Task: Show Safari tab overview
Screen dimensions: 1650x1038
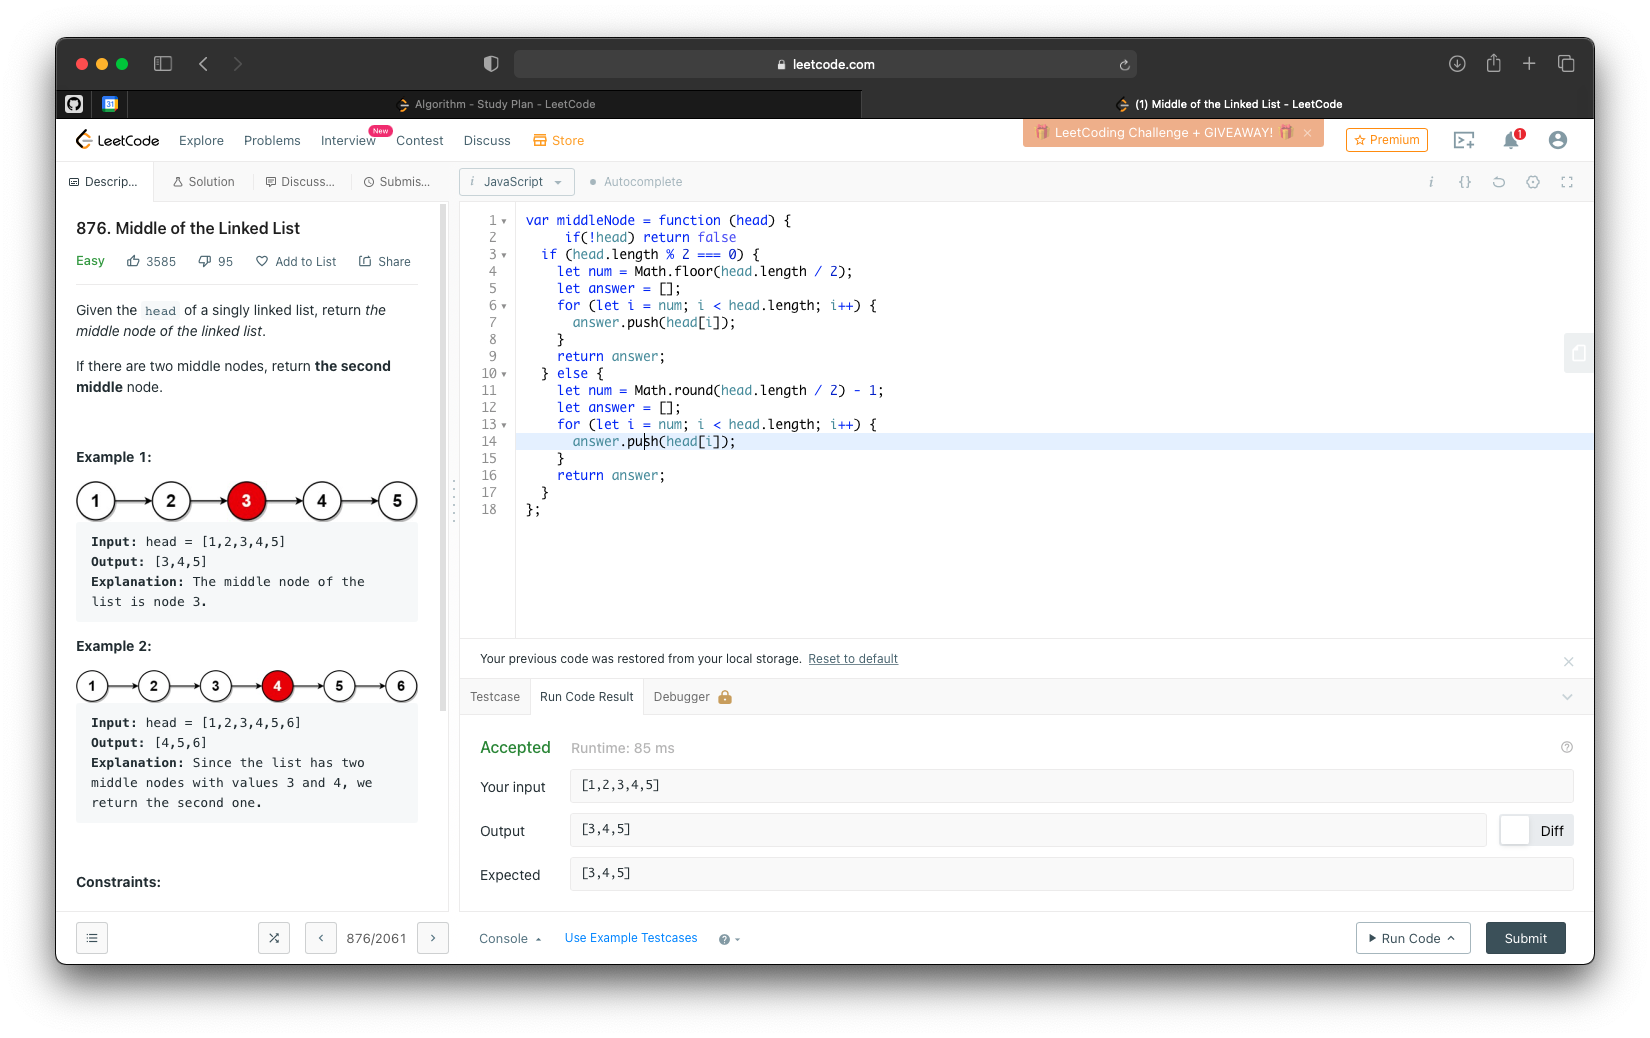Action: (x=1566, y=64)
